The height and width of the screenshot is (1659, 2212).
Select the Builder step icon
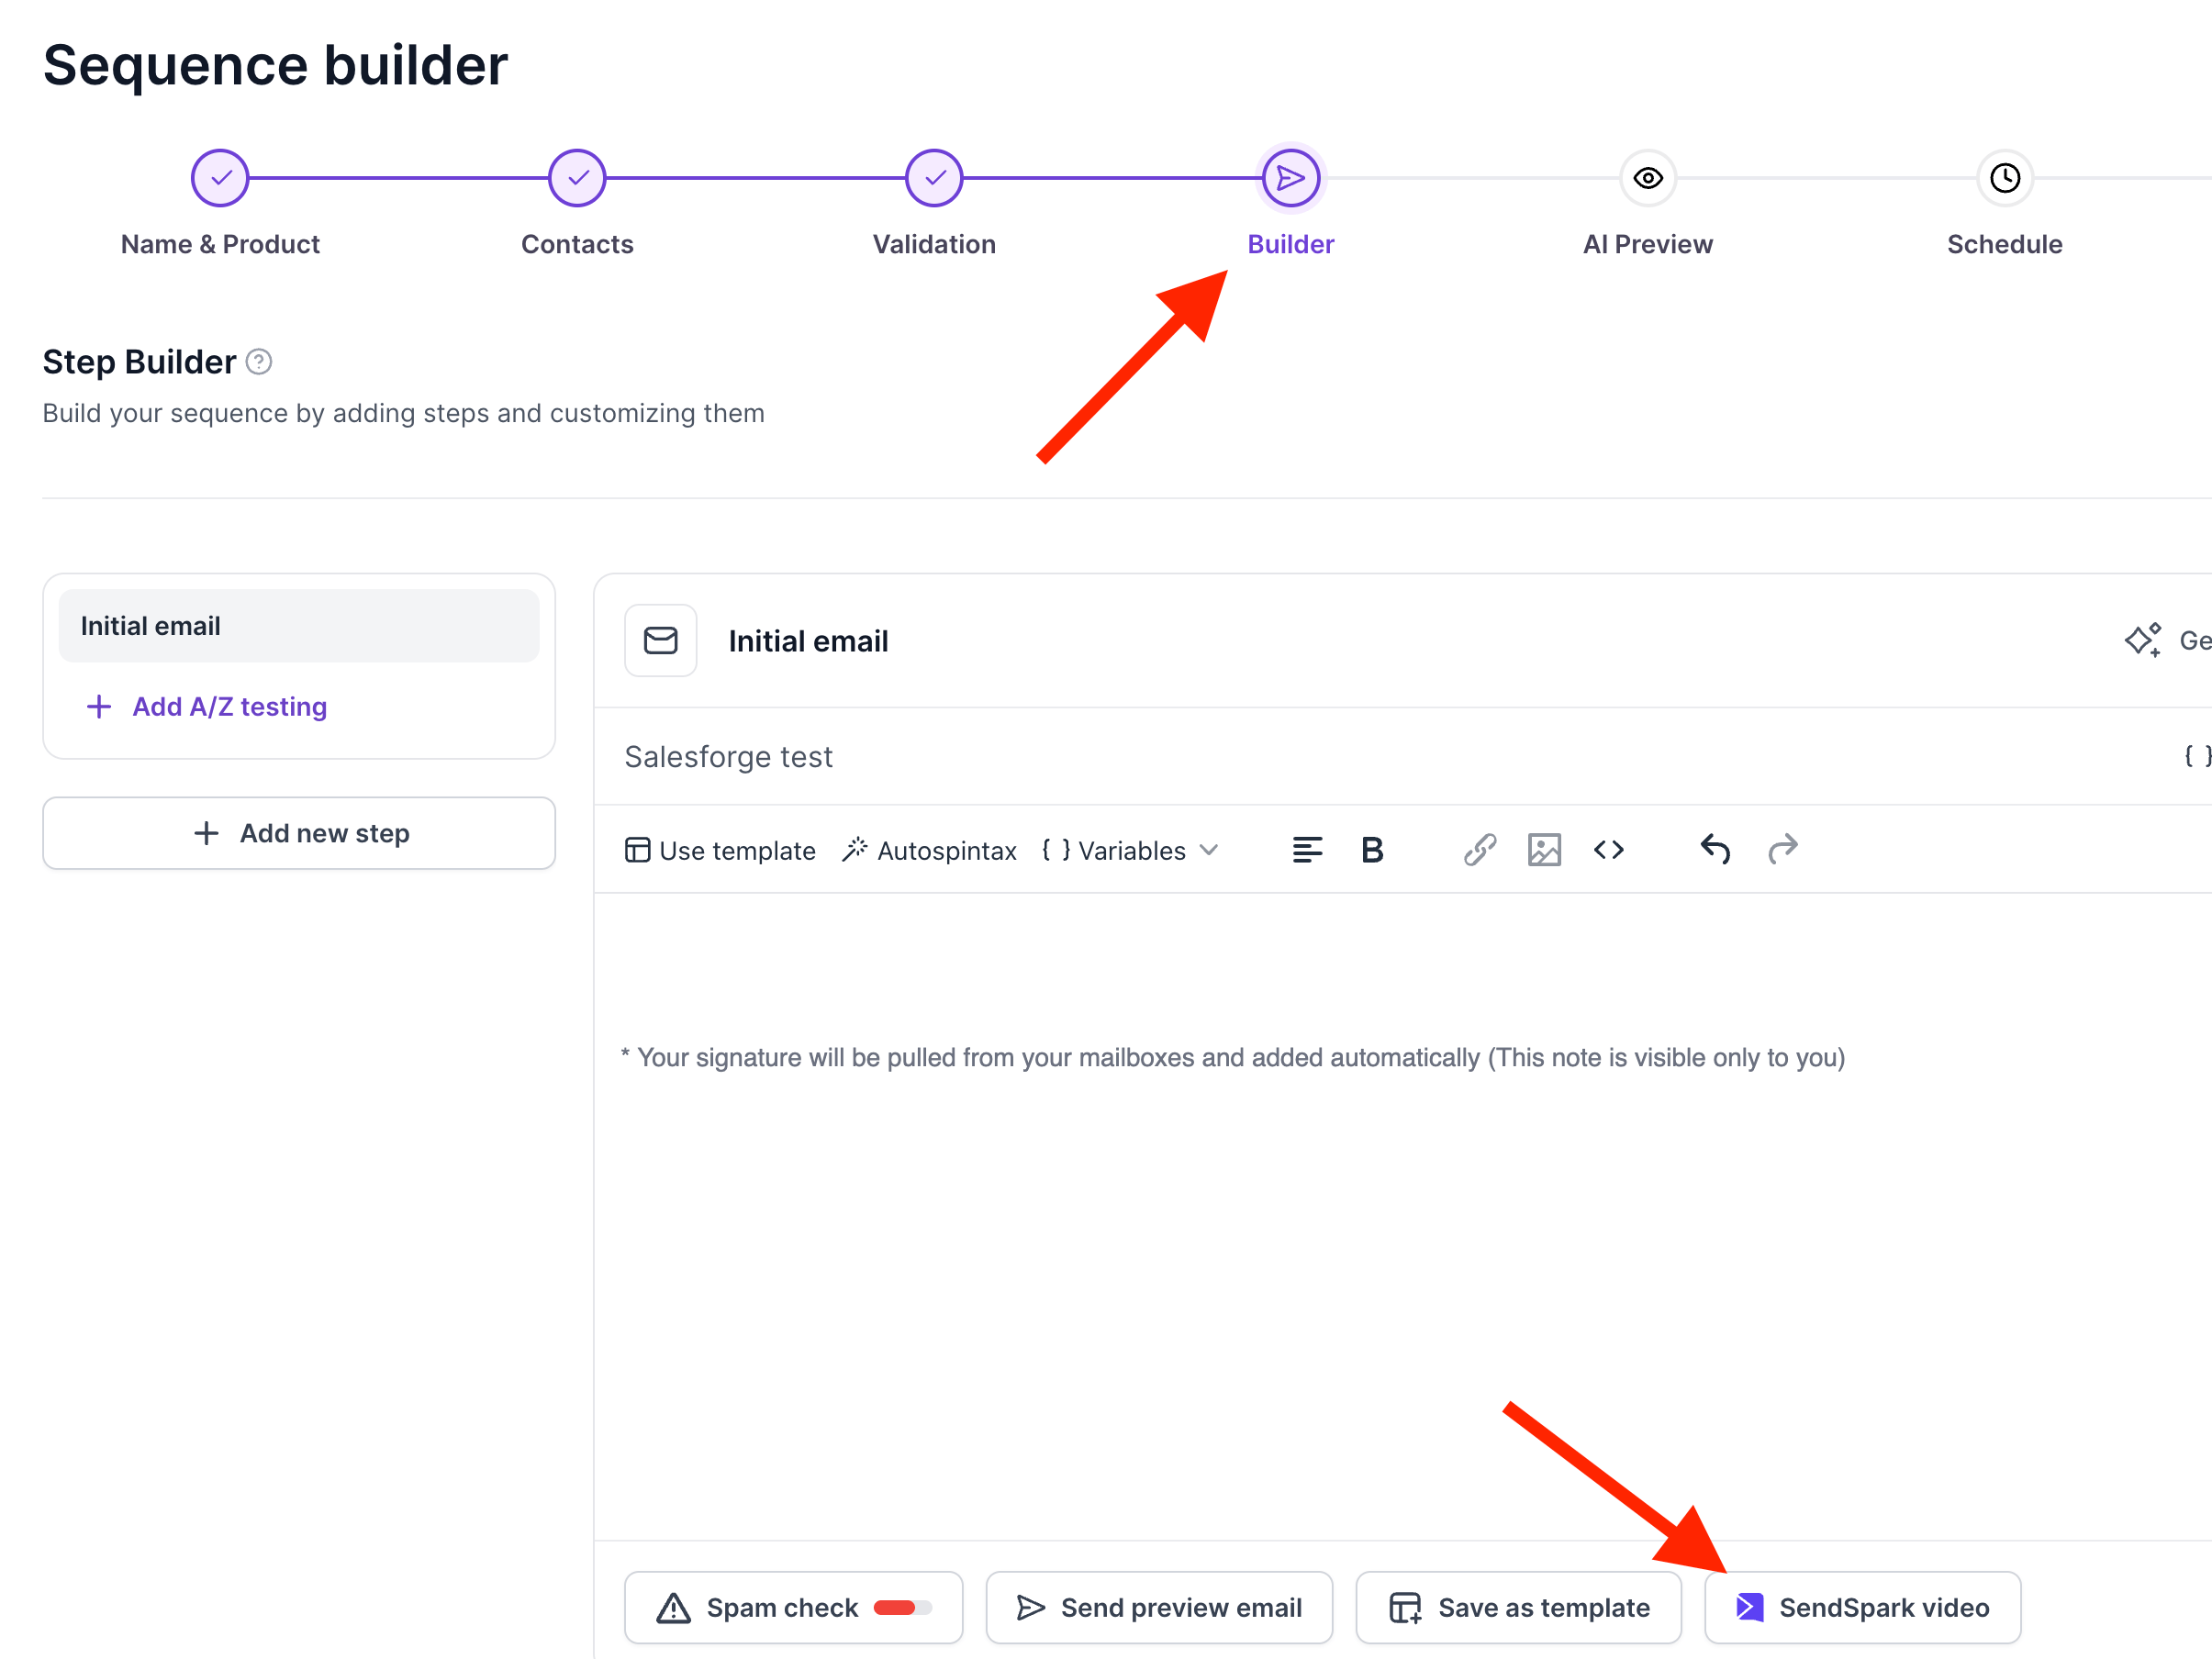[x=1291, y=178]
